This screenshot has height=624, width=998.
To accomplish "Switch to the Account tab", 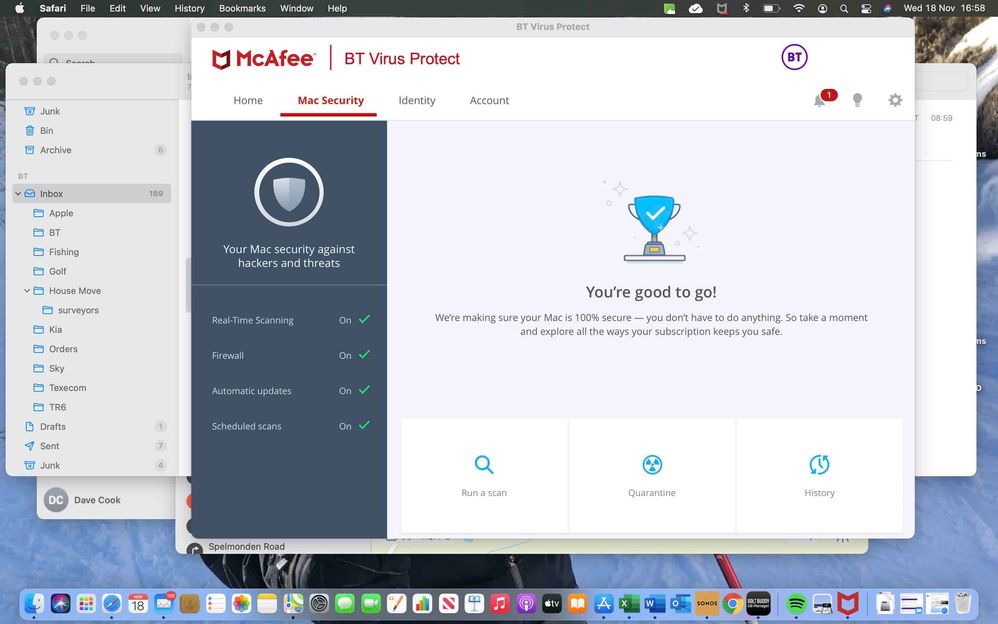I will coord(489,100).
